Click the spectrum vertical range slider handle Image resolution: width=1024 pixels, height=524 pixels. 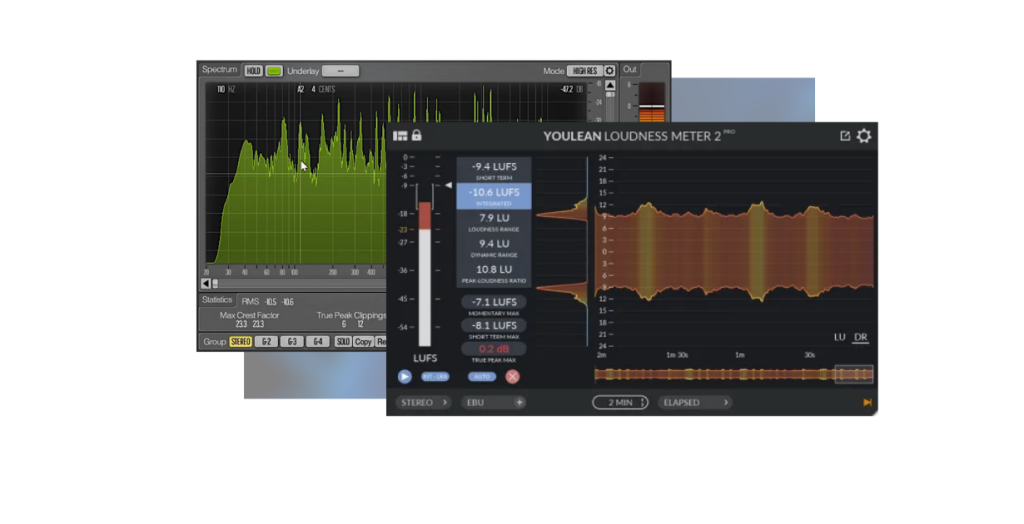(x=610, y=95)
